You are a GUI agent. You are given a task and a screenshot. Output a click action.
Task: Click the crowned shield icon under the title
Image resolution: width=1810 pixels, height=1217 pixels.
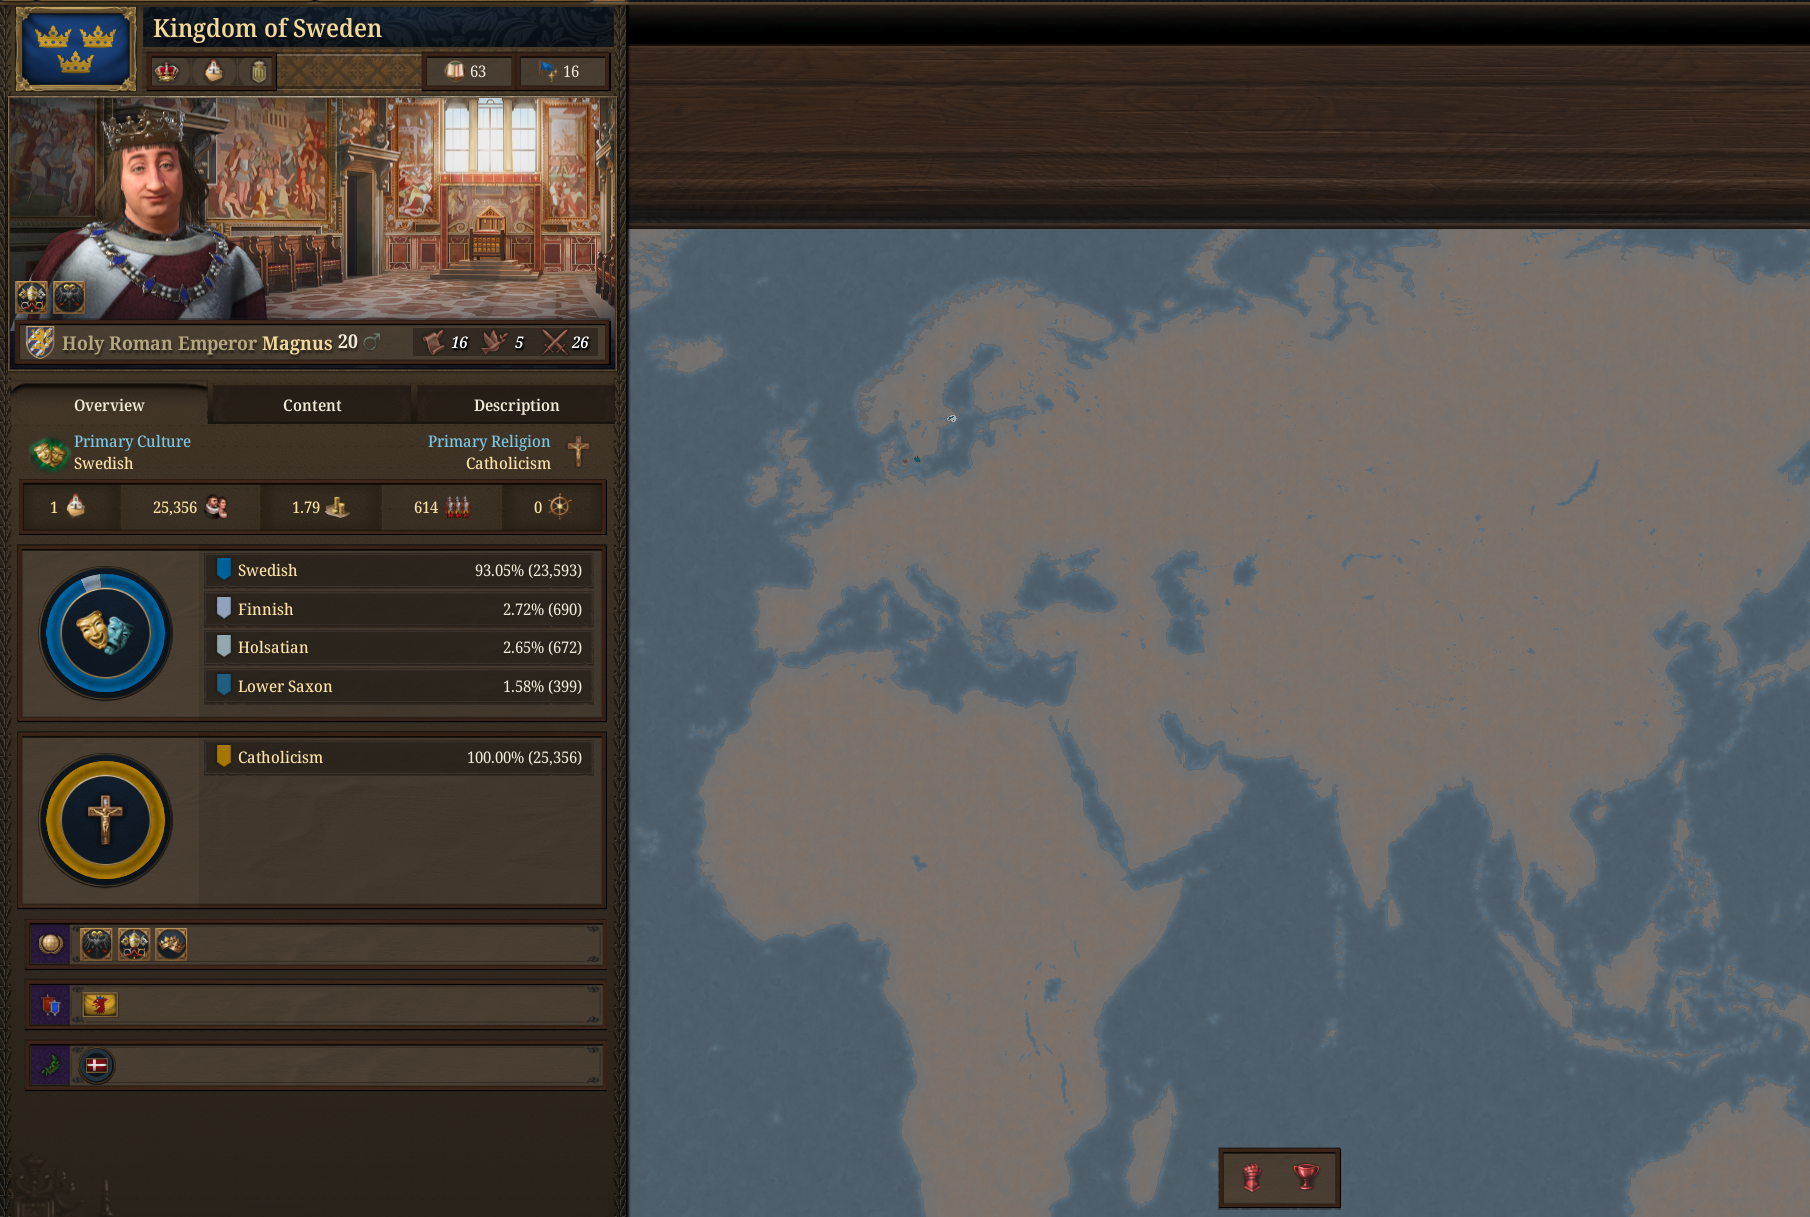coord(259,72)
